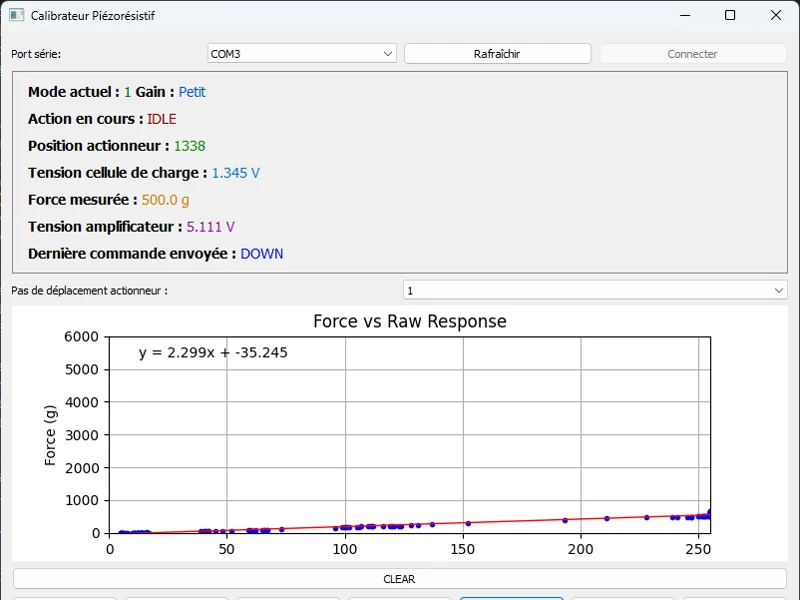Click the gain value Petit
The height and width of the screenshot is (600, 800).
click(192, 92)
